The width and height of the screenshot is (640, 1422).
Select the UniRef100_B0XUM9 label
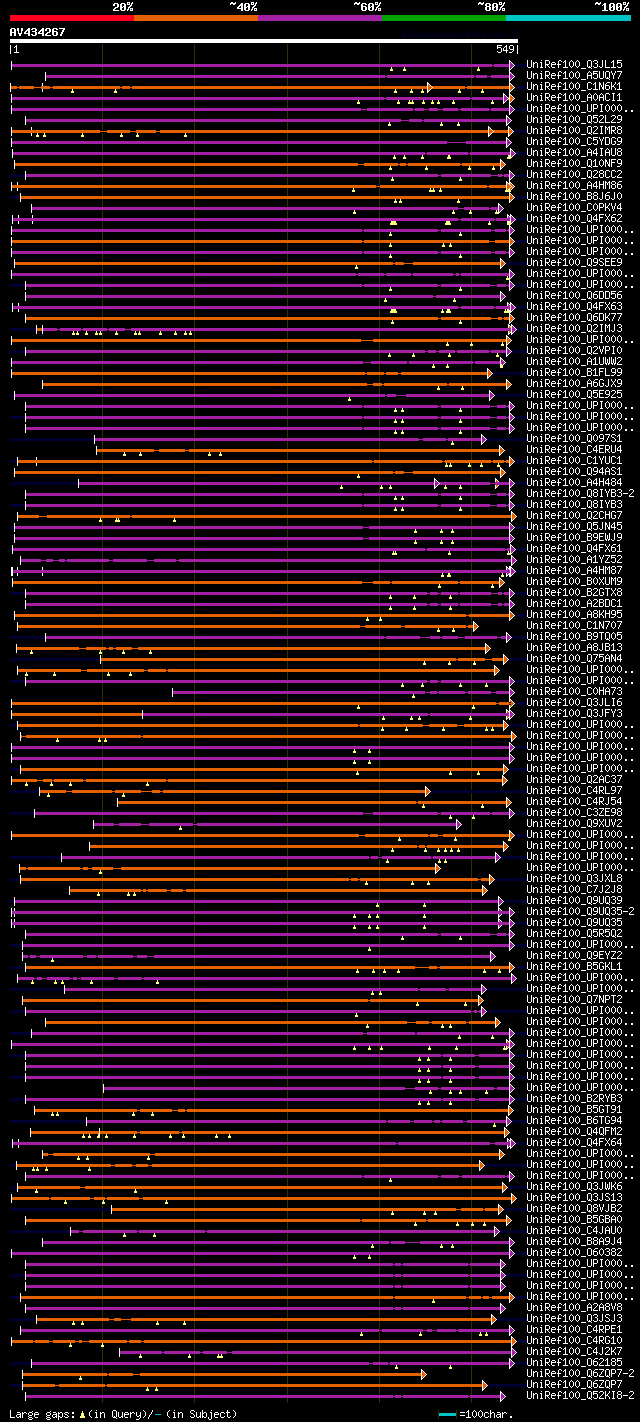coord(574,581)
